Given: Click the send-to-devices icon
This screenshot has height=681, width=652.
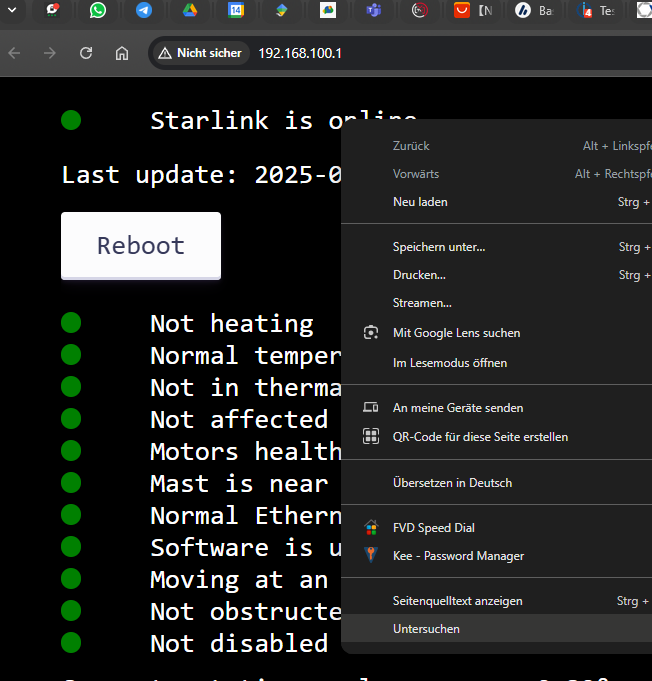Looking at the screenshot, I should coord(371,407).
